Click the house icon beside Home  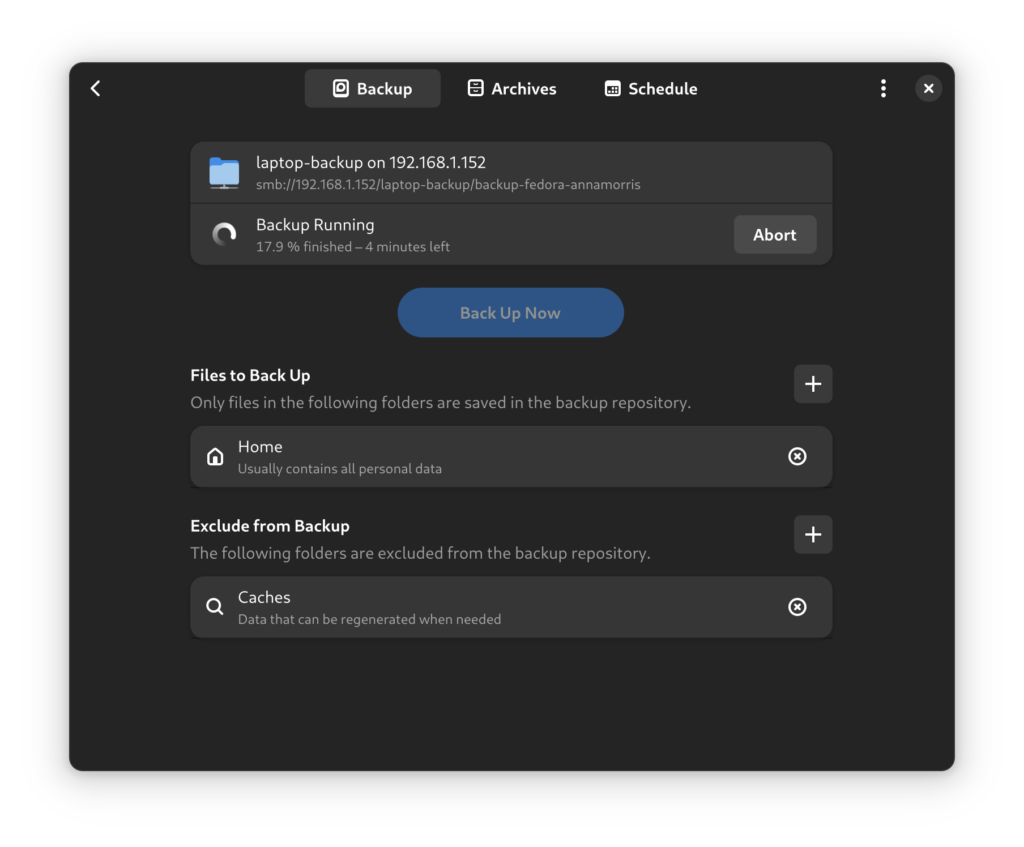[215, 457]
